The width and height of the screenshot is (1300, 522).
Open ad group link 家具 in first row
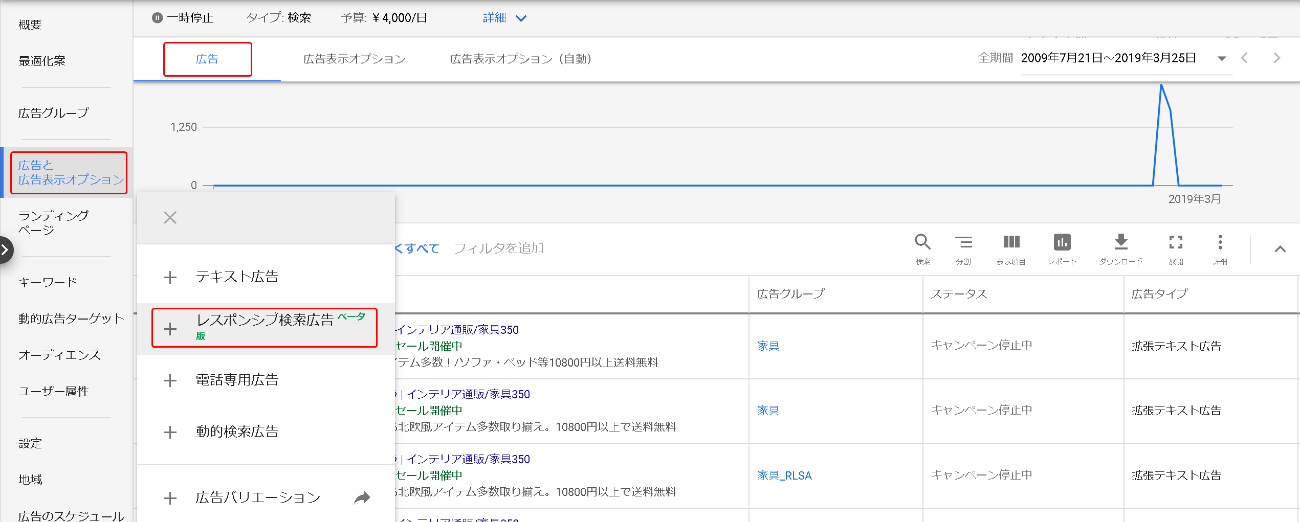pyautogui.click(x=768, y=346)
